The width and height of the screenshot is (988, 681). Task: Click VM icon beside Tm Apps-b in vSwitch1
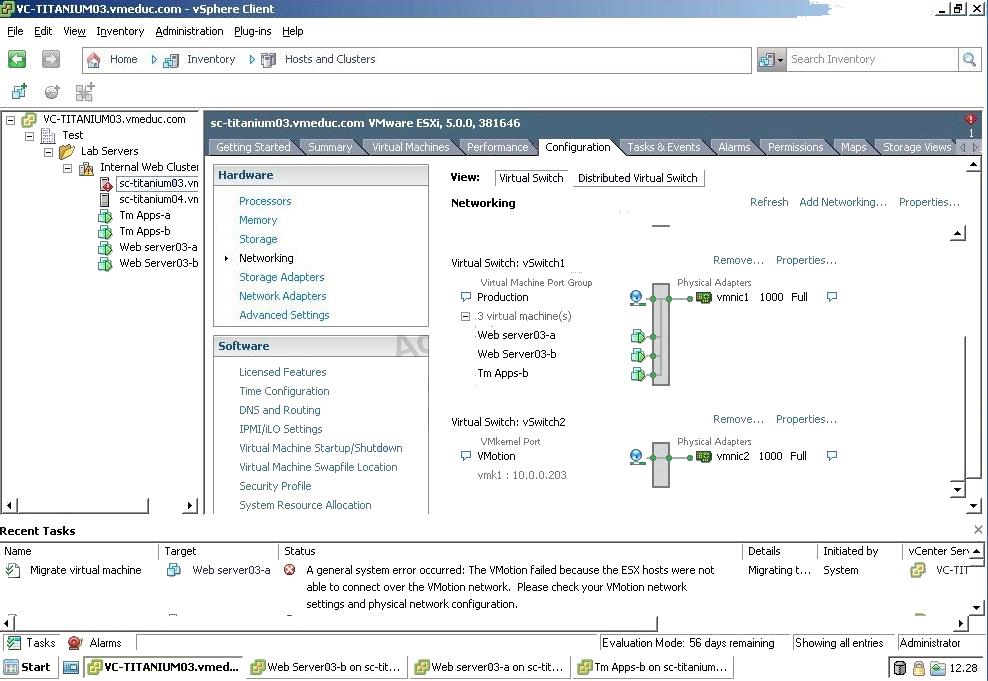pyautogui.click(x=638, y=374)
